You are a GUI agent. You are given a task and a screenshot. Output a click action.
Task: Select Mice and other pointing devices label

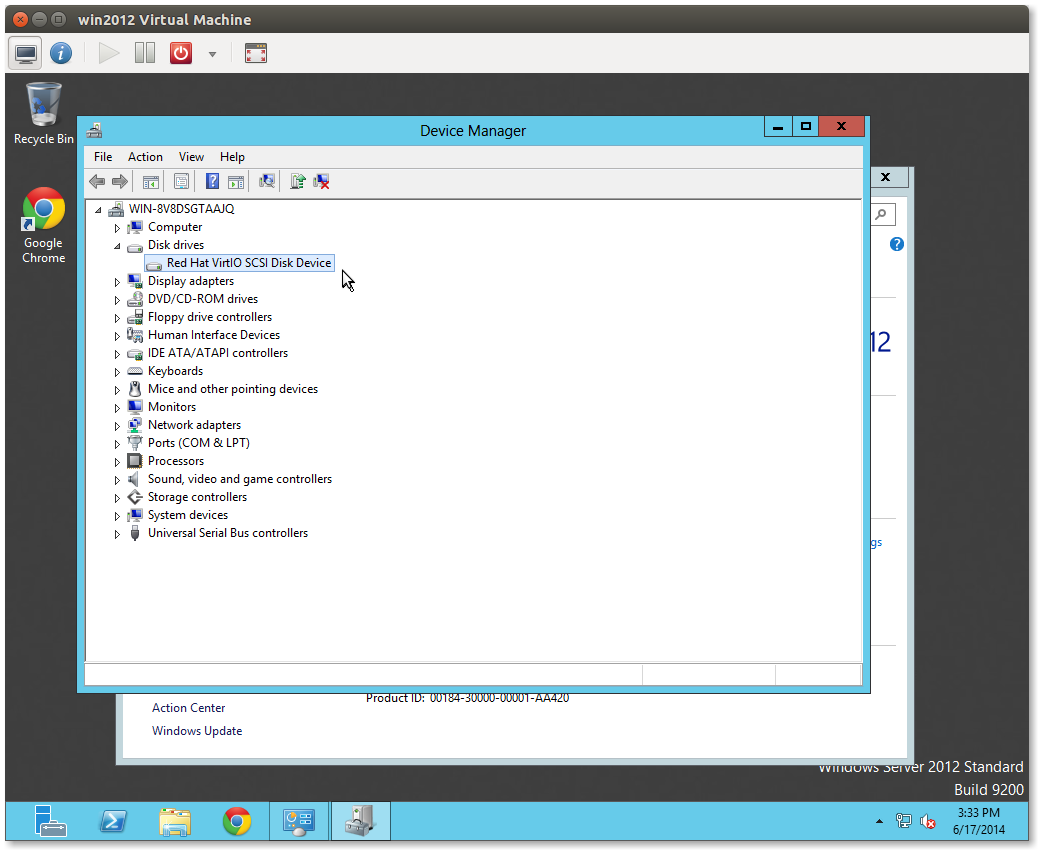(232, 389)
